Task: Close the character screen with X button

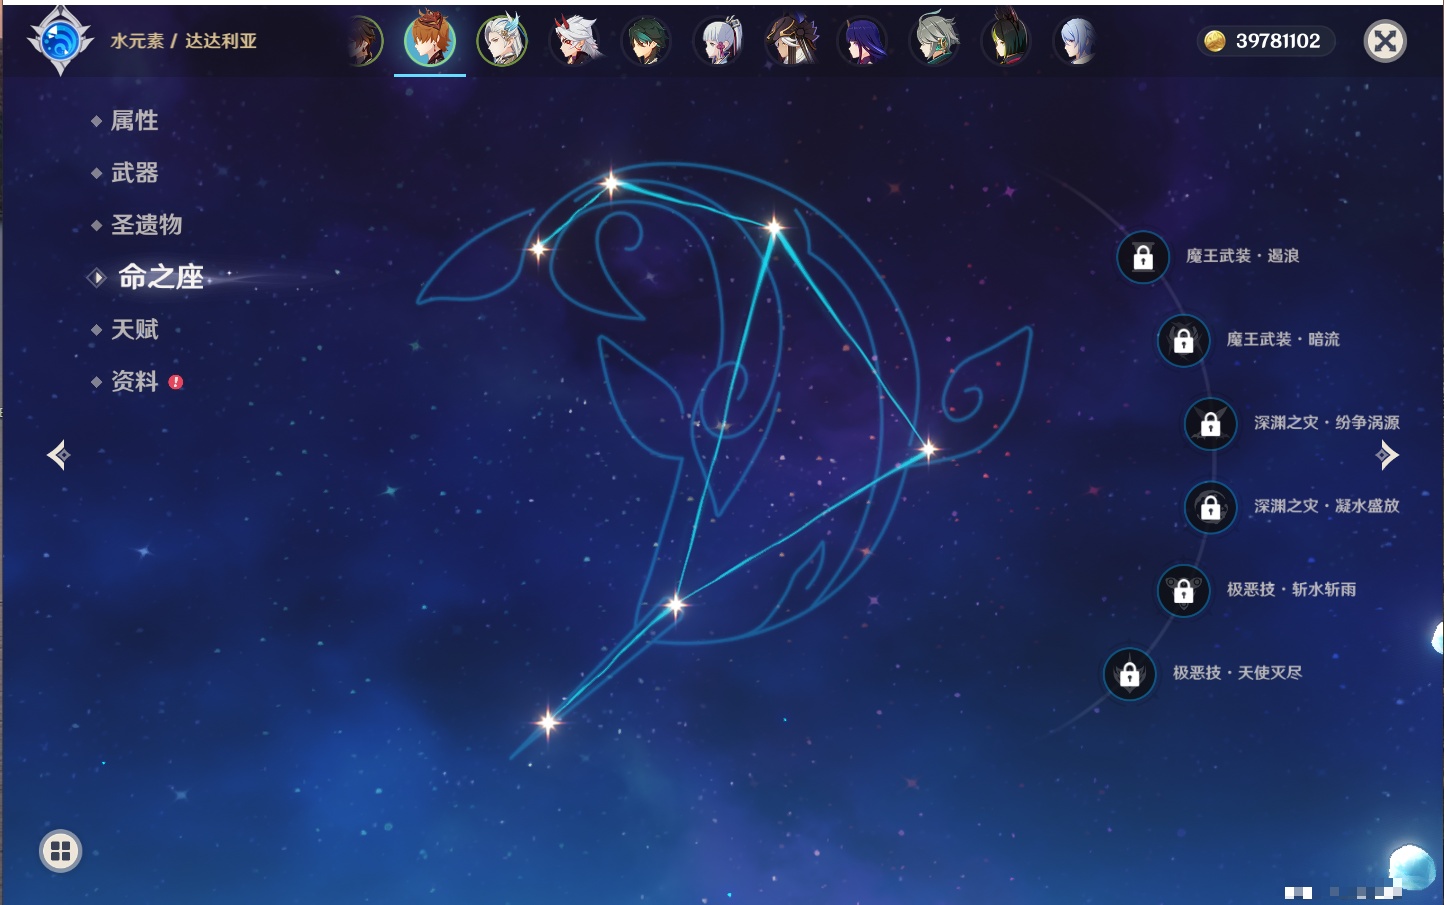Action: 1385,41
